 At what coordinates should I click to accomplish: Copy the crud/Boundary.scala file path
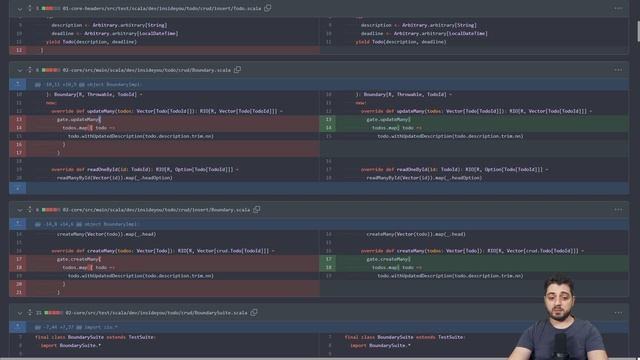pos(237,70)
